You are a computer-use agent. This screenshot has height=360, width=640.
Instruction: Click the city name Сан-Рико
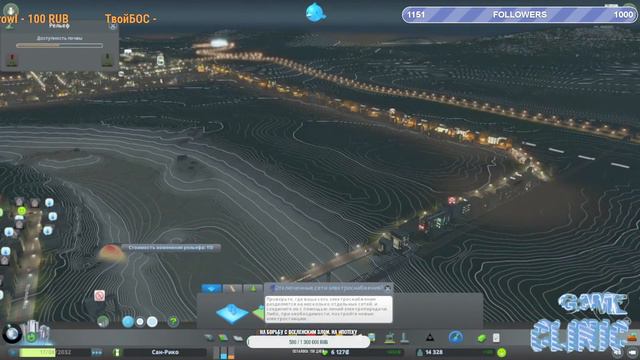coord(165,352)
